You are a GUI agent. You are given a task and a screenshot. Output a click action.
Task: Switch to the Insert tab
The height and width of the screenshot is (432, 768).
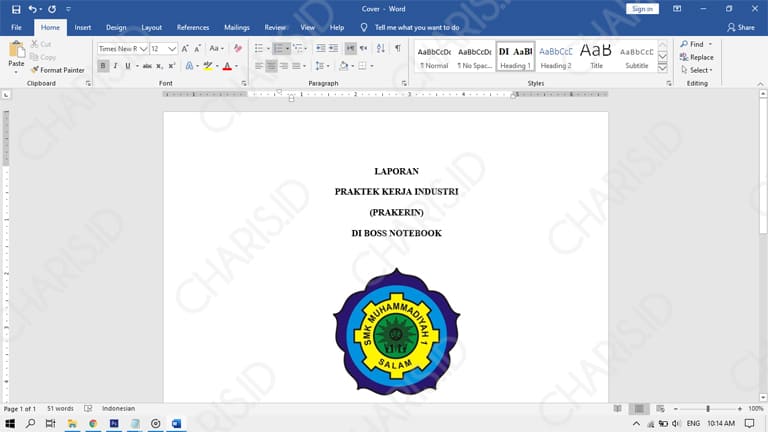tap(83, 27)
